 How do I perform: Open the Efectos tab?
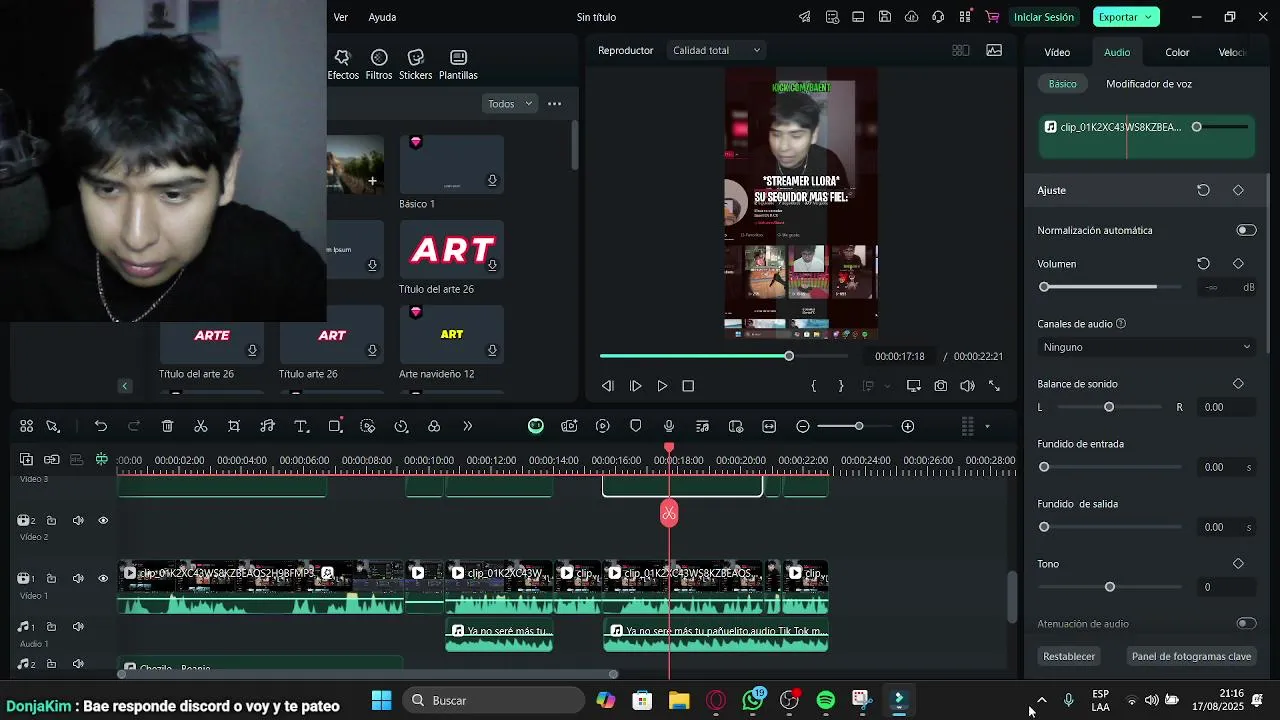pos(342,65)
